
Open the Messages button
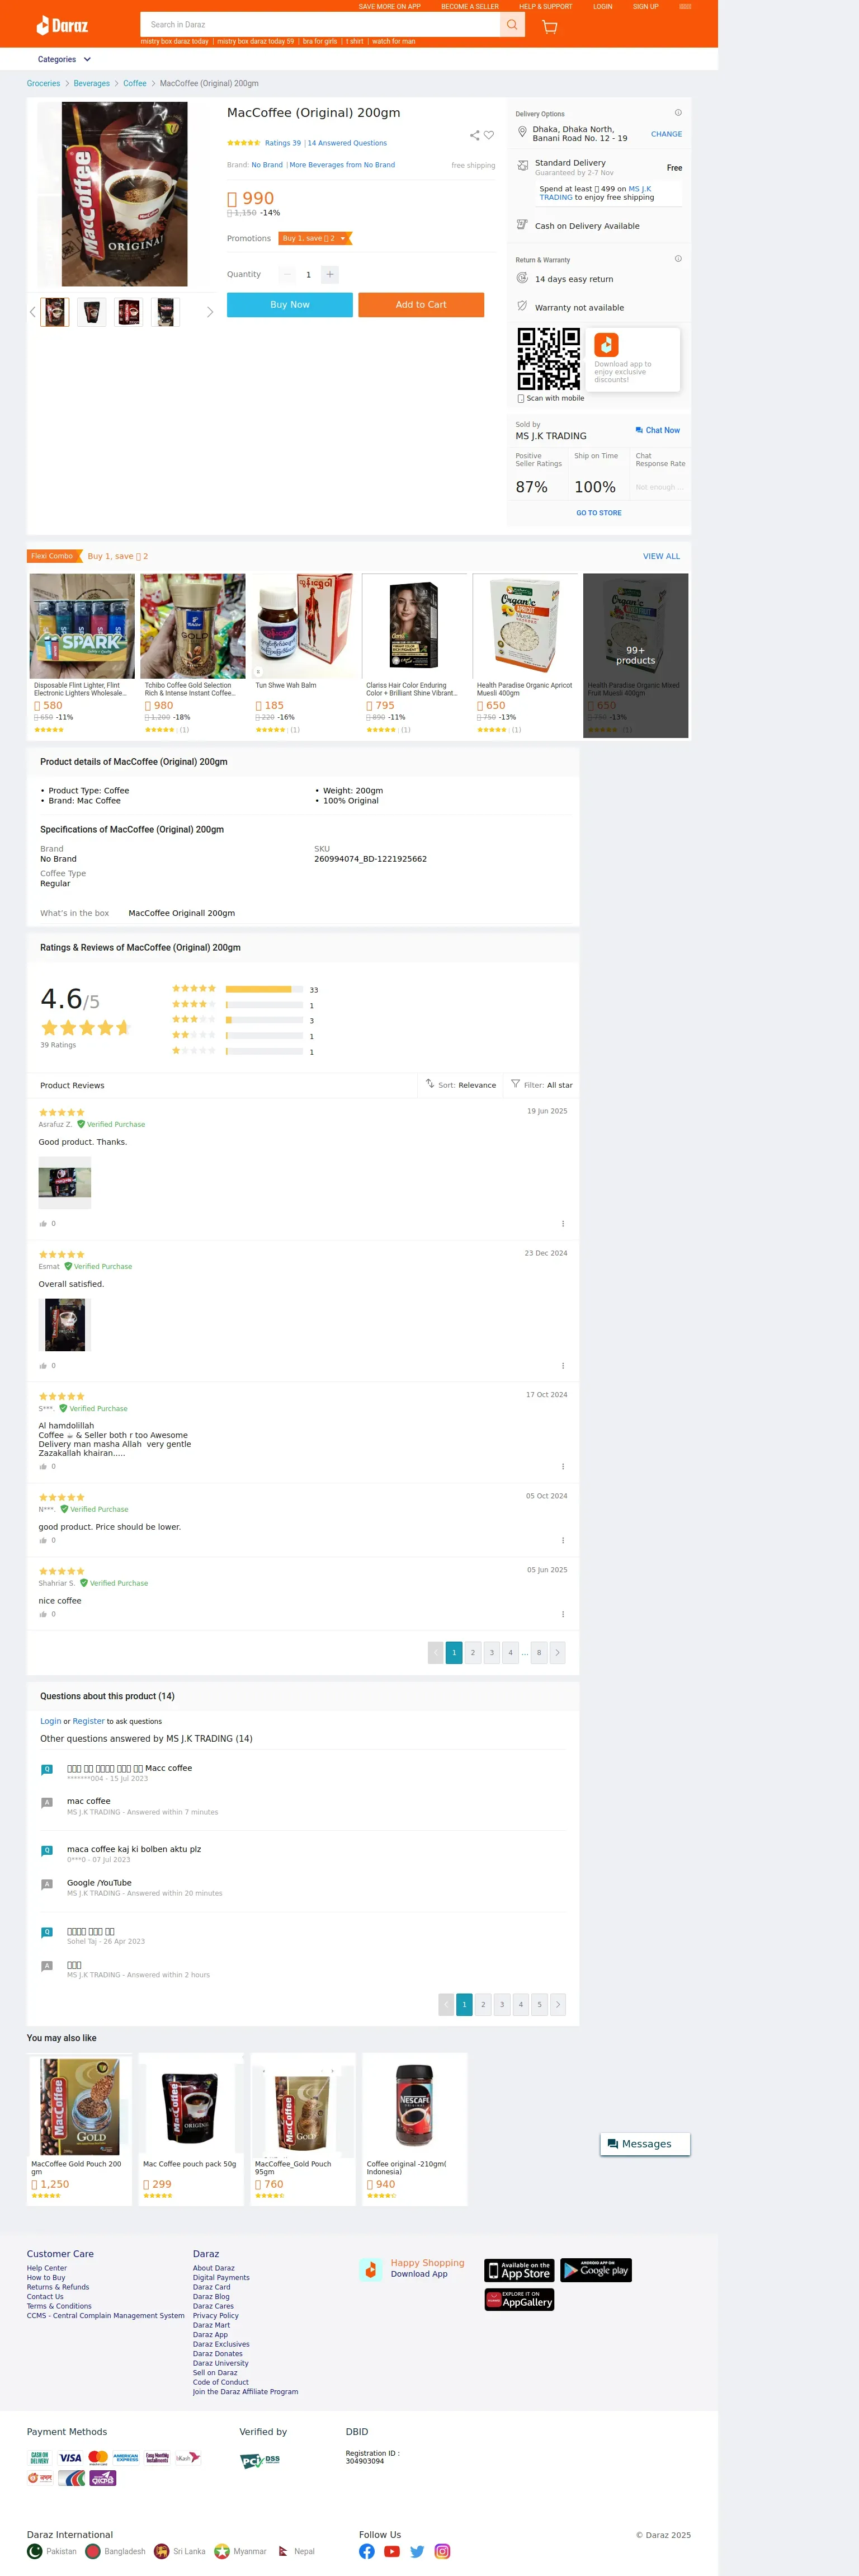[x=645, y=2143]
